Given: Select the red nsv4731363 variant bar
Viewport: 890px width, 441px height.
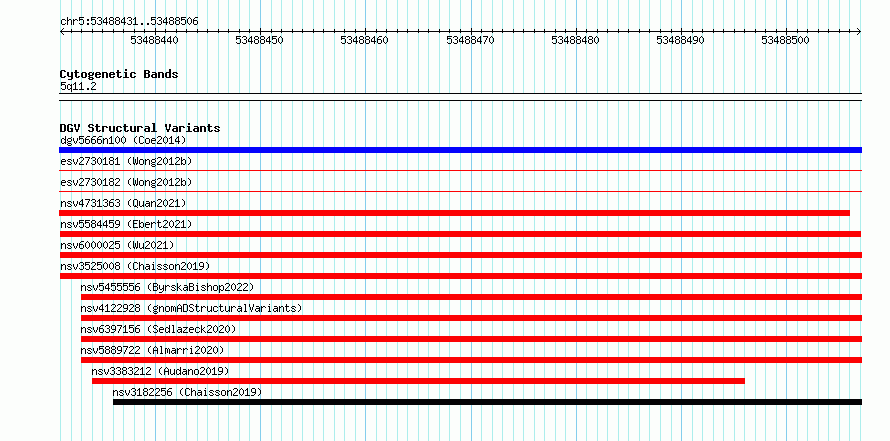Looking at the screenshot, I should tap(455, 213).
